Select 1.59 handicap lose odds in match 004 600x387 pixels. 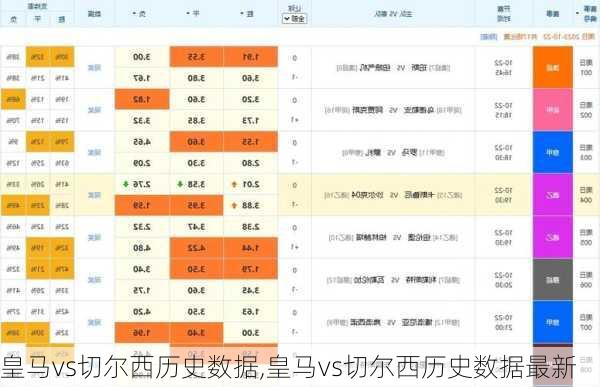tap(142, 206)
